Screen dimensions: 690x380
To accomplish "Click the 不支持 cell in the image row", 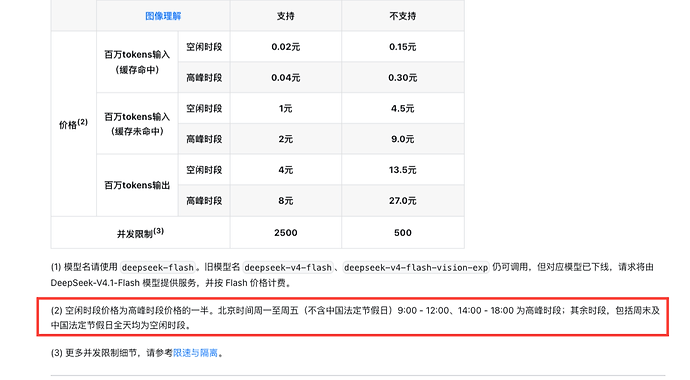I will (x=403, y=16).
